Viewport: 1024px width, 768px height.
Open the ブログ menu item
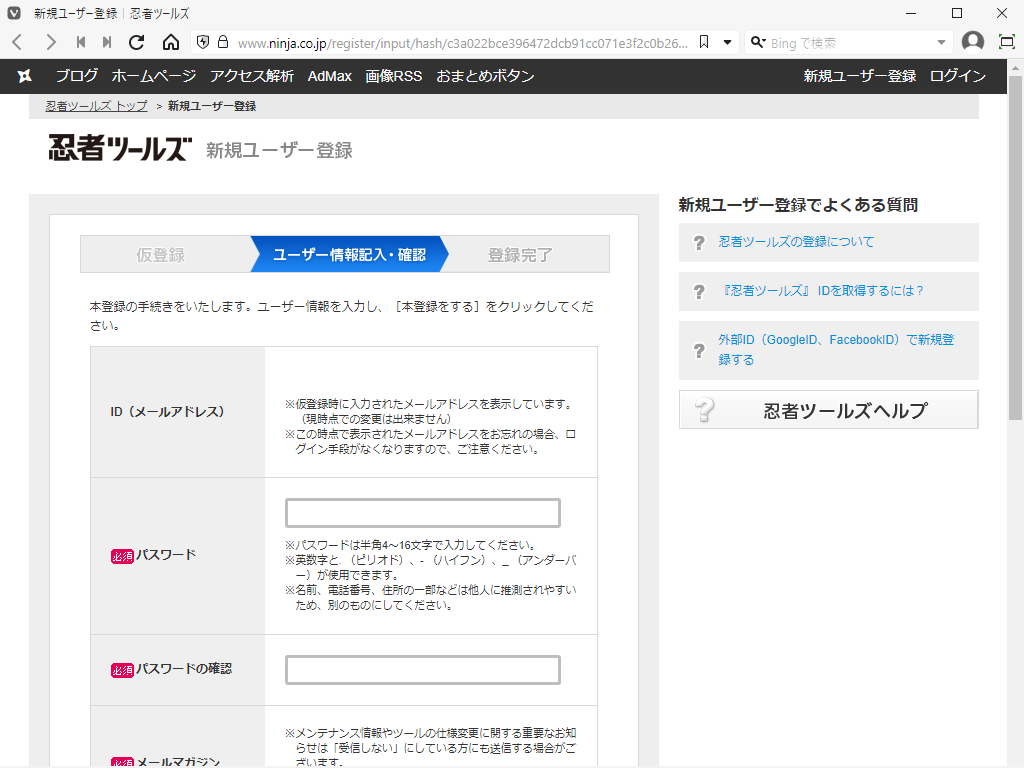(76, 76)
